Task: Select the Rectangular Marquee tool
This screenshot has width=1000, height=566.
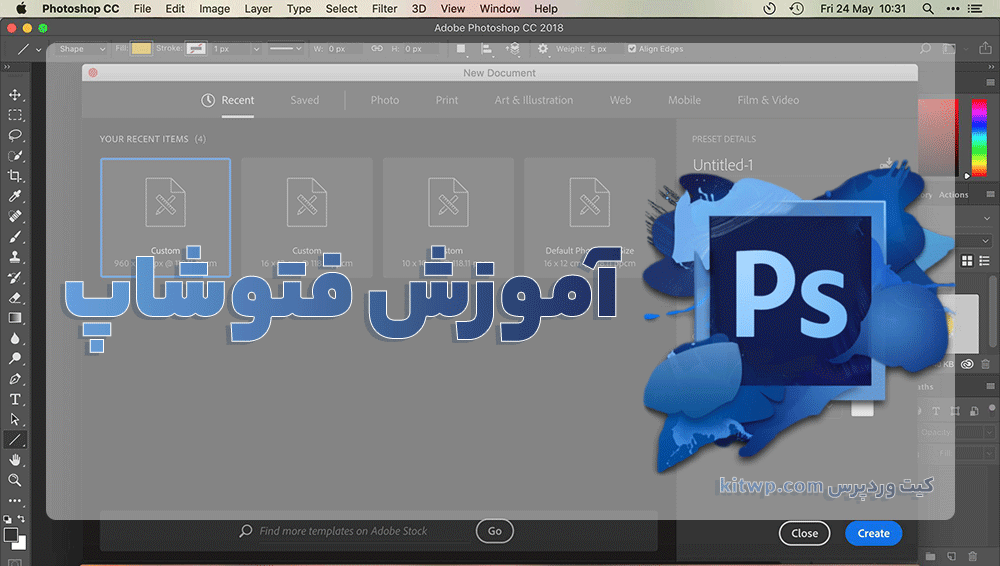Action: point(15,115)
